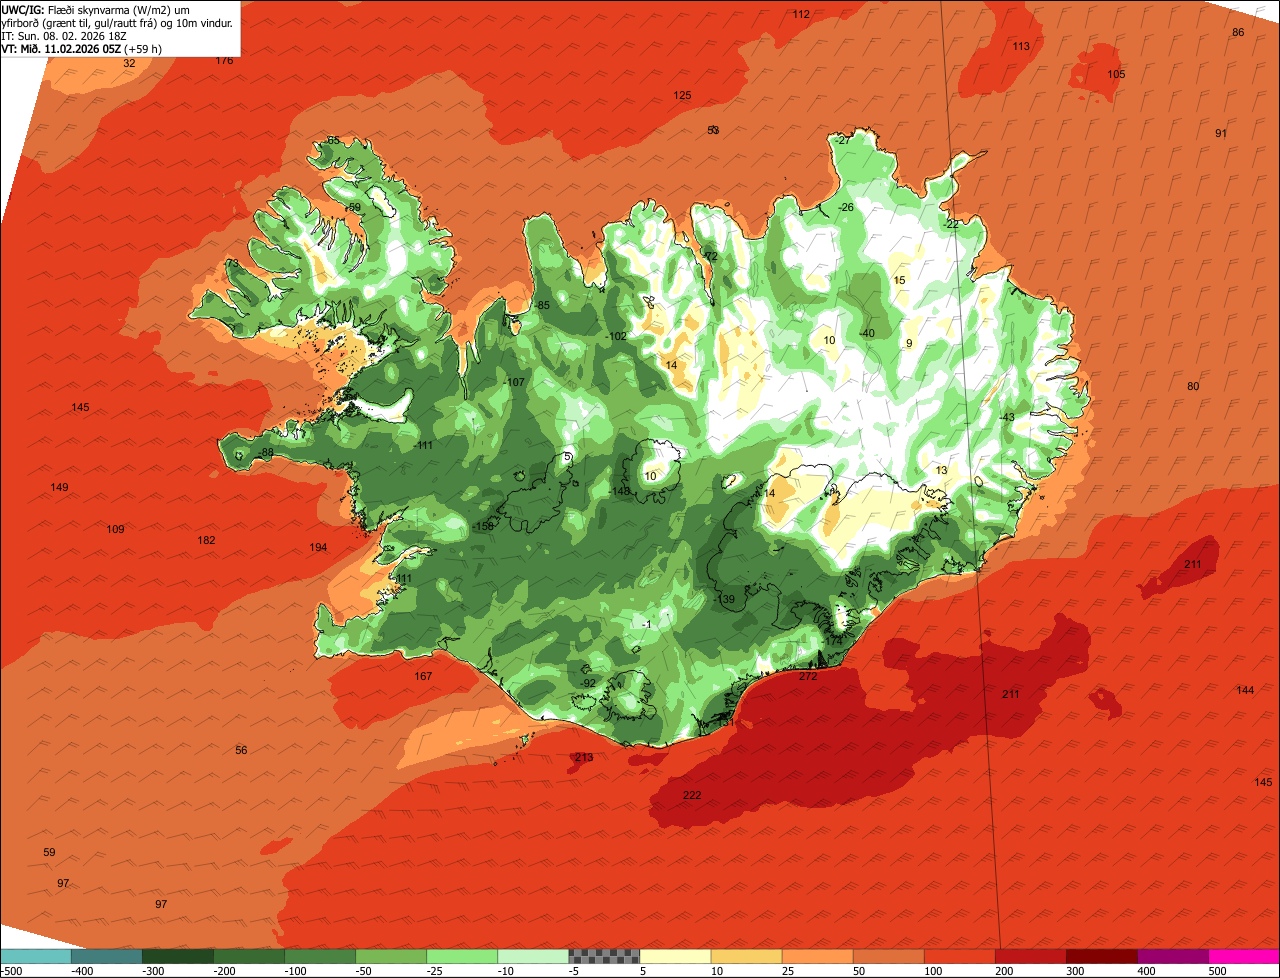The width and height of the screenshot is (1280, 978).
Task: Click the value 109 in the western sea
Action: tap(115, 530)
